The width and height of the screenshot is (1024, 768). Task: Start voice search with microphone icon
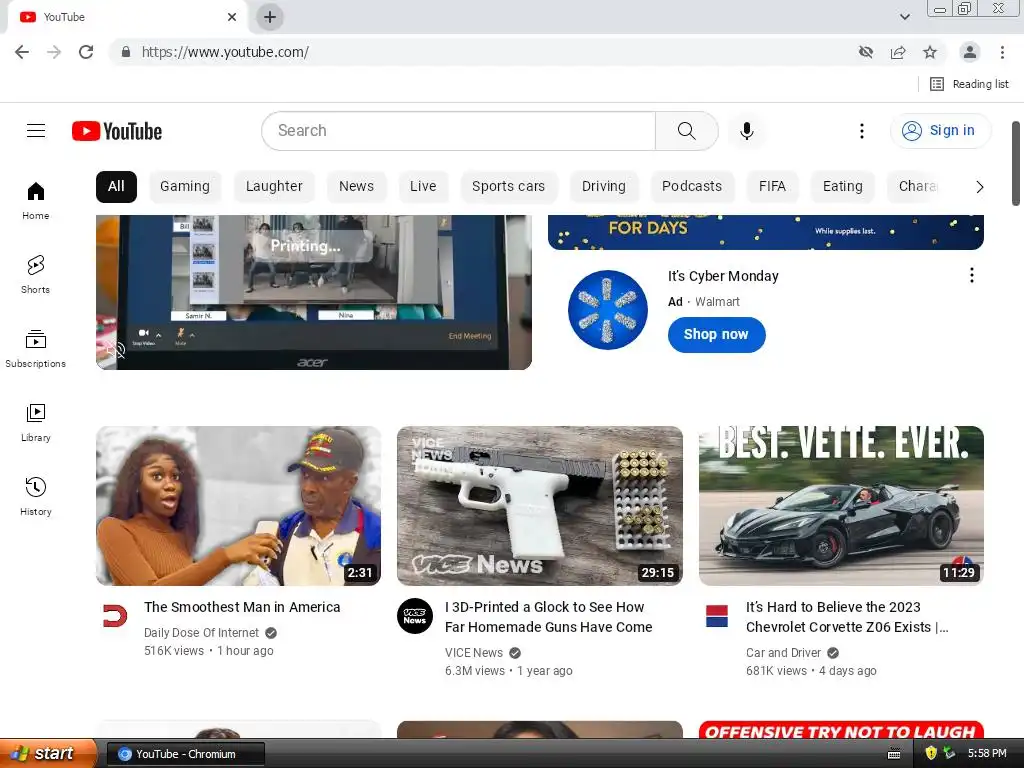point(746,131)
